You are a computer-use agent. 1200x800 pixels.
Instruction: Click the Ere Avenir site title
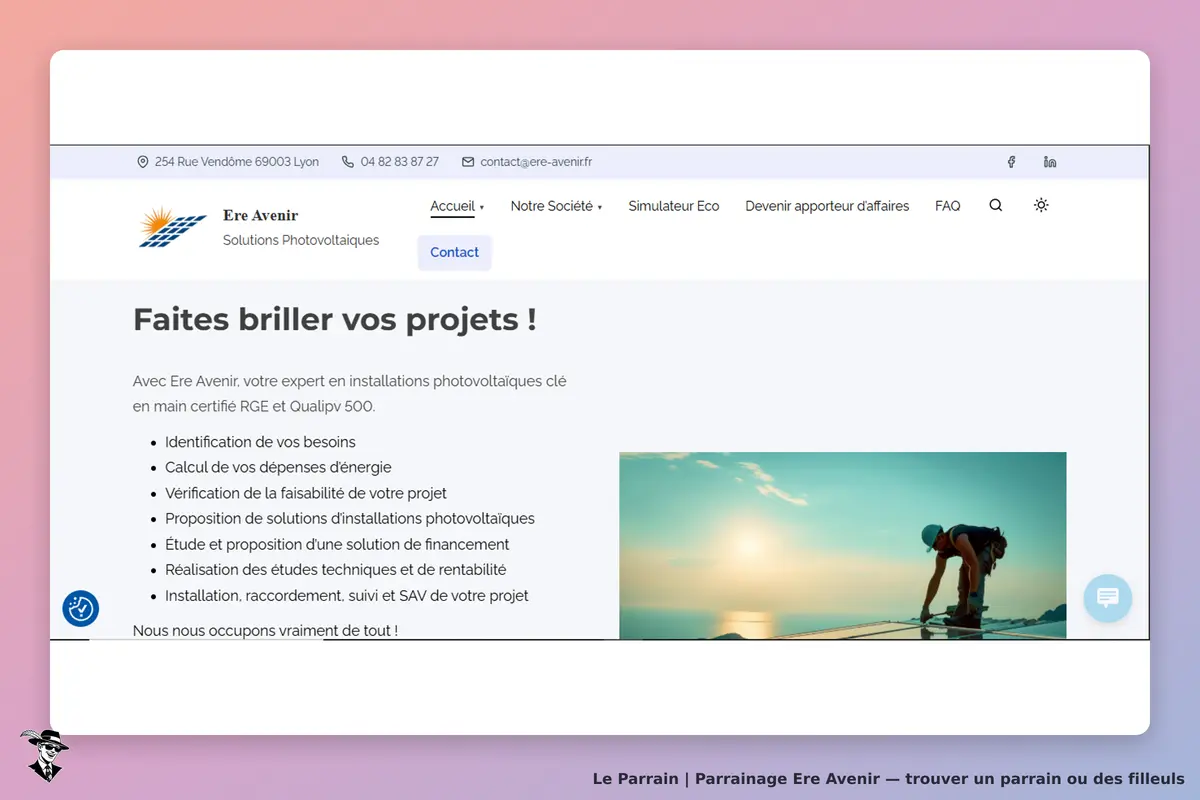(x=261, y=215)
